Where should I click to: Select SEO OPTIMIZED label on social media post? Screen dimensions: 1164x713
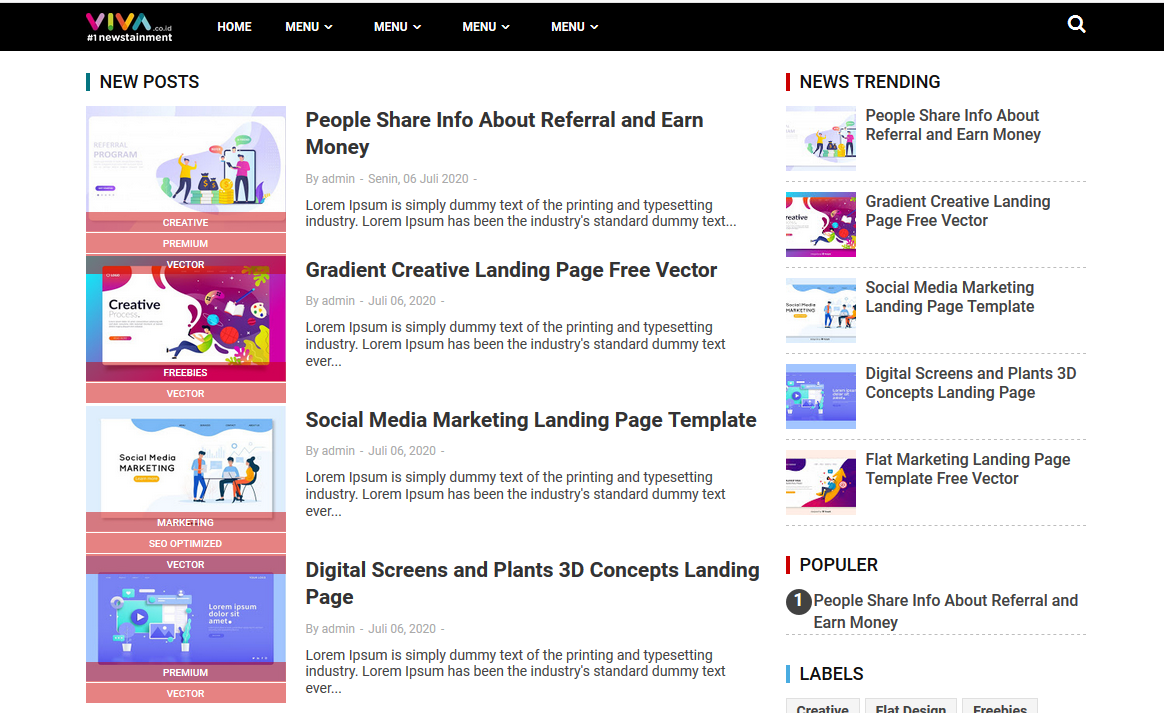point(186,543)
